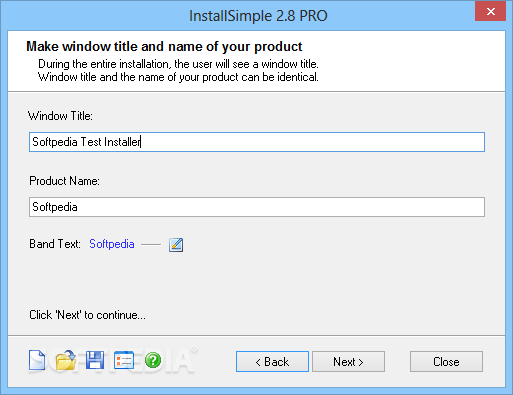Click the 'Window Title:' label
Viewport: 513px width, 395px height.
point(60,116)
